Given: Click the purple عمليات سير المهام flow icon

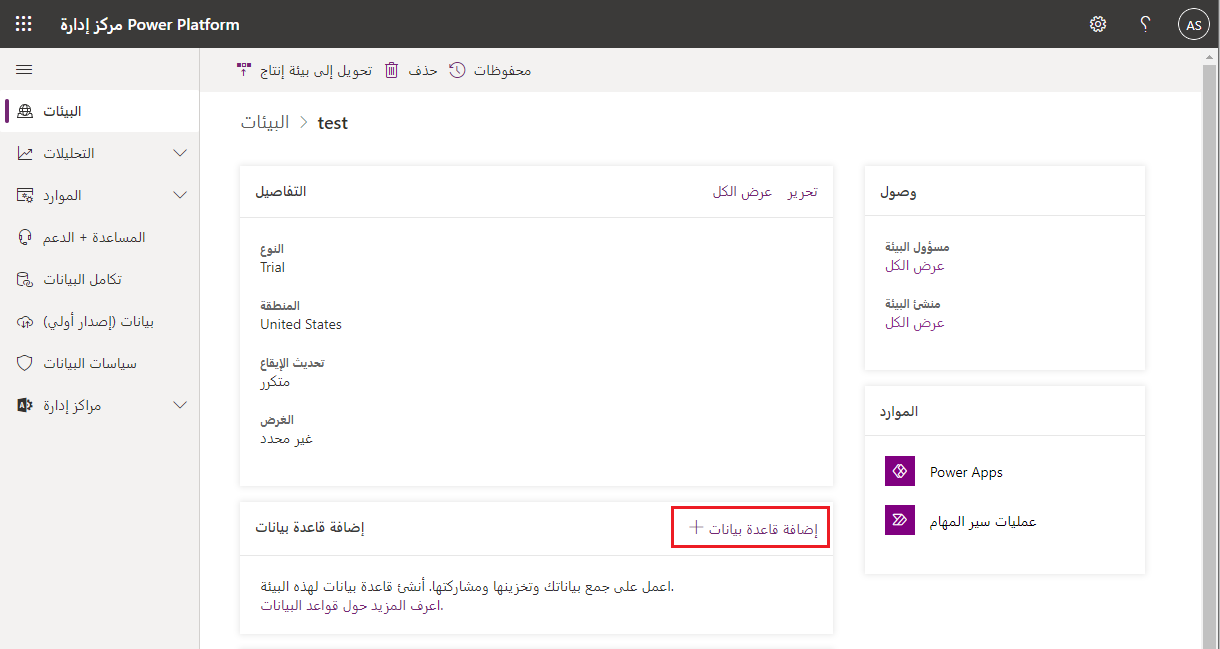Looking at the screenshot, I should coord(900,520).
